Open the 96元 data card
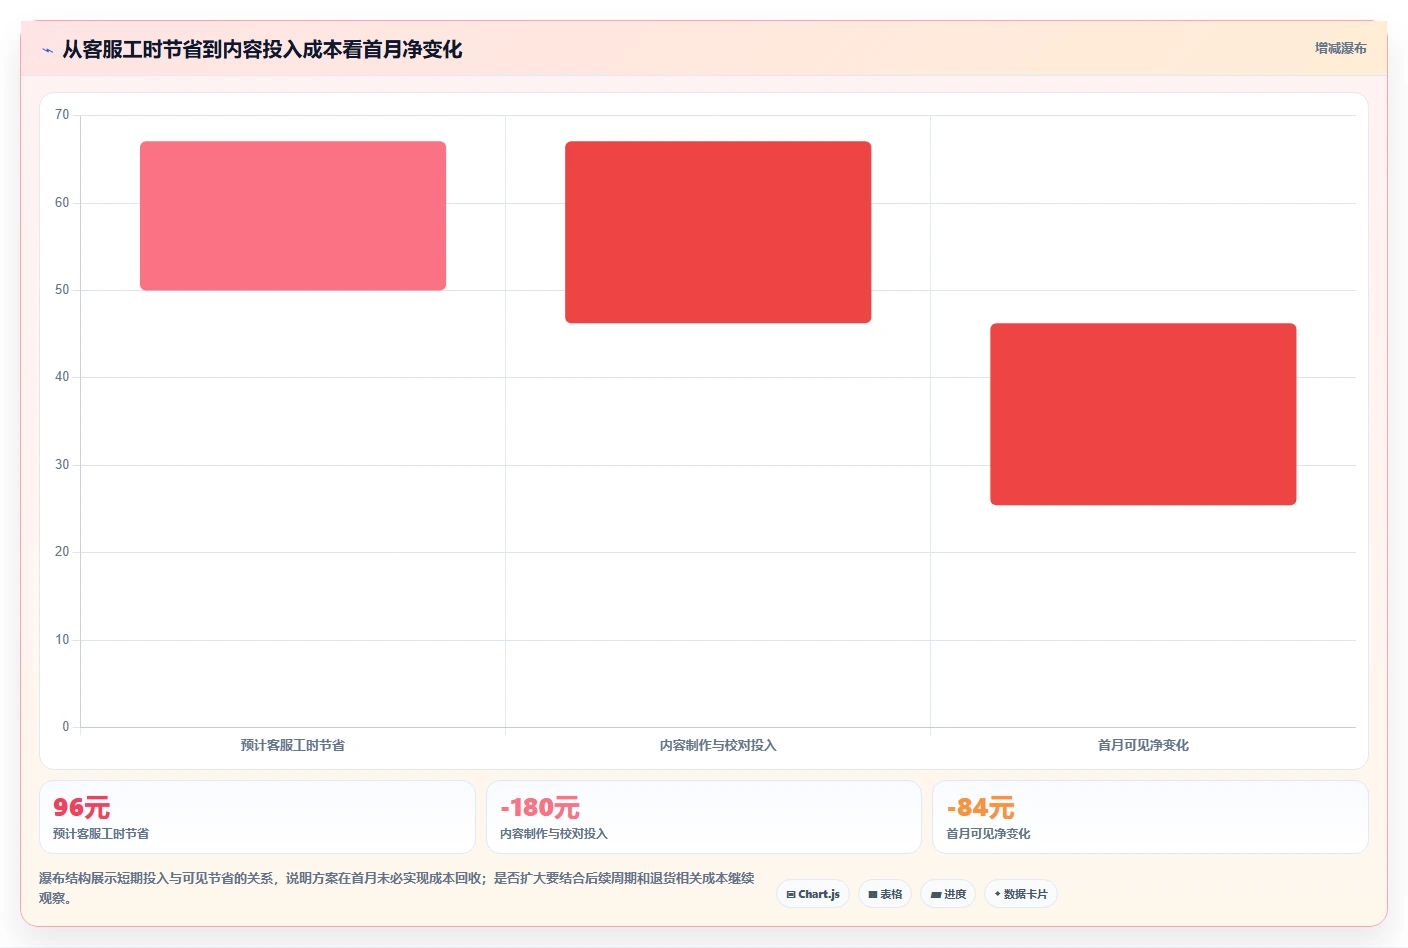The width and height of the screenshot is (1408, 948). point(257,817)
